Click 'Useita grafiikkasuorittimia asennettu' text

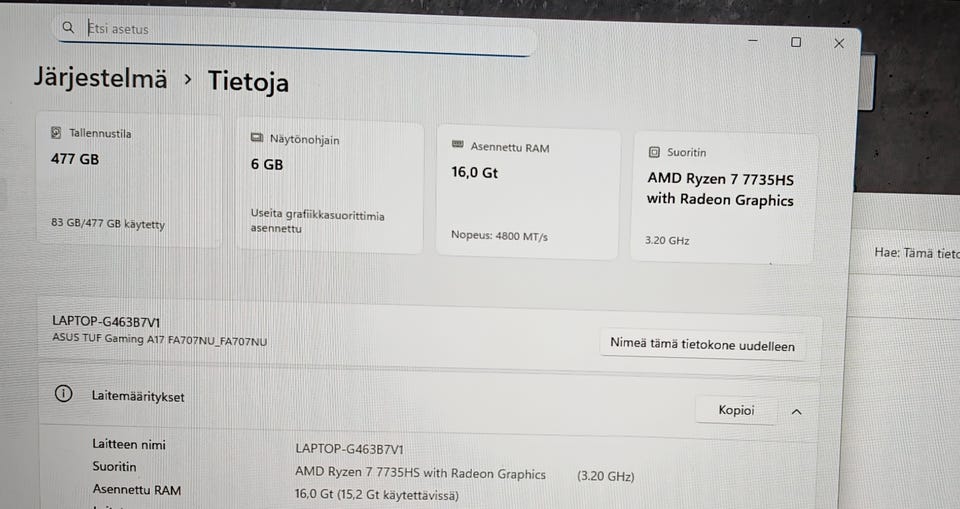[317, 221]
